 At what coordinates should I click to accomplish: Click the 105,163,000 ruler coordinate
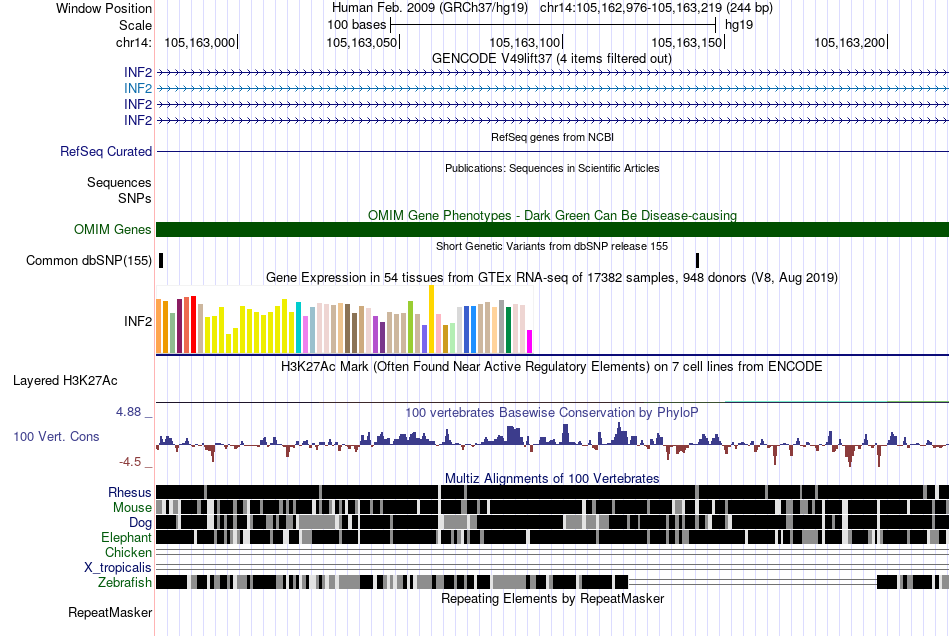pyautogui.click(x=199, y=42)
